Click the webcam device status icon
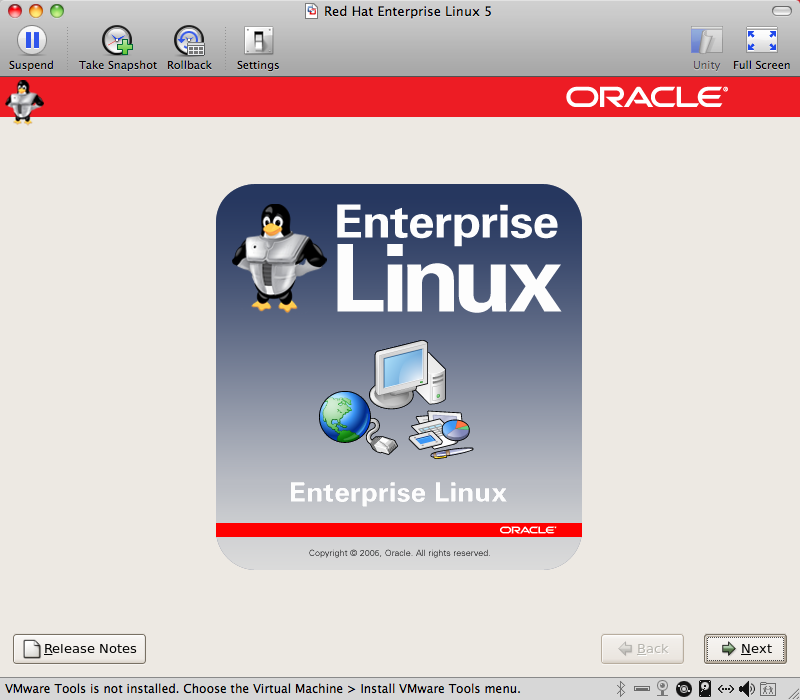 coord(662,689)
